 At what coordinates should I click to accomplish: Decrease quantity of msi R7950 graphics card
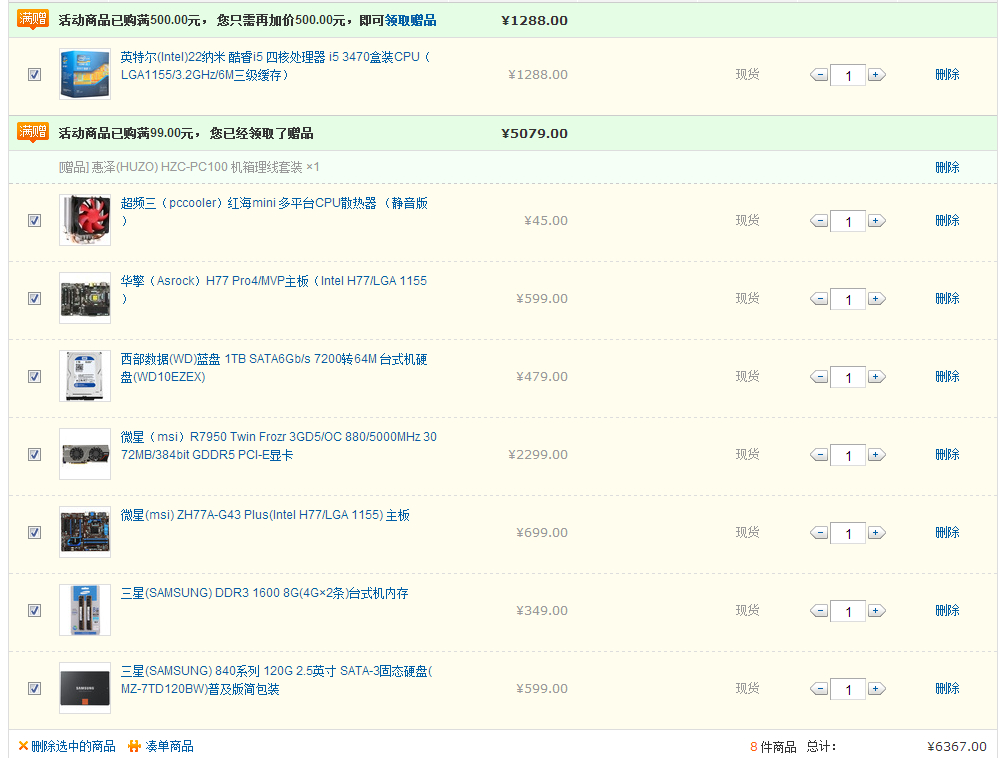tap(819, 455)
